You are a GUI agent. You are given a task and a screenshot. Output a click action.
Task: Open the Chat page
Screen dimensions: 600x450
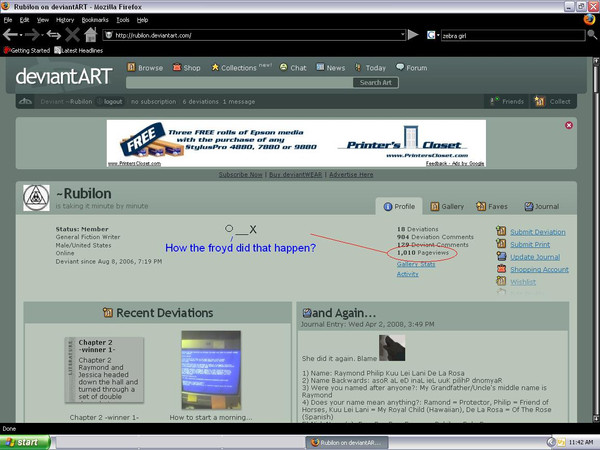pyautogui.click(x=293, y=68)
